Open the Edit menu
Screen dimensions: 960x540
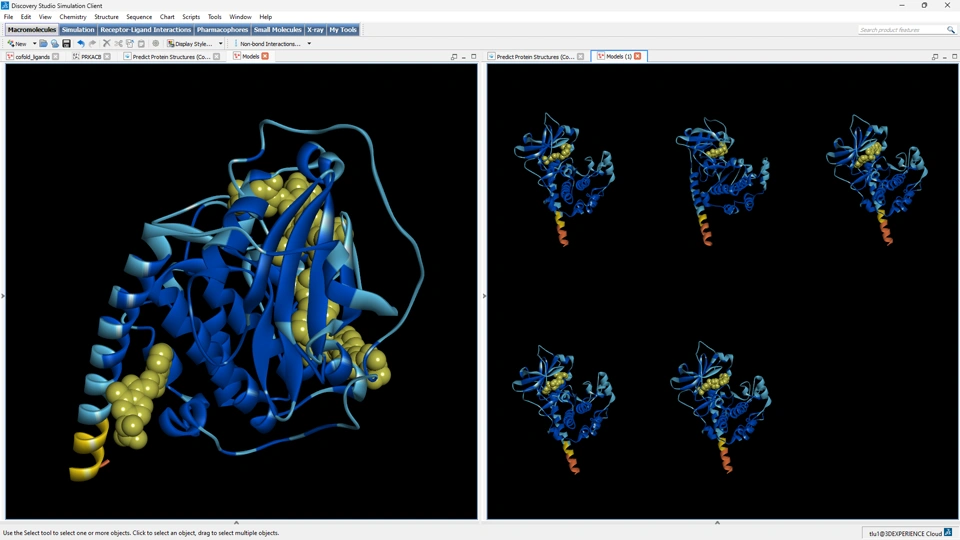(x=26, y=17)
